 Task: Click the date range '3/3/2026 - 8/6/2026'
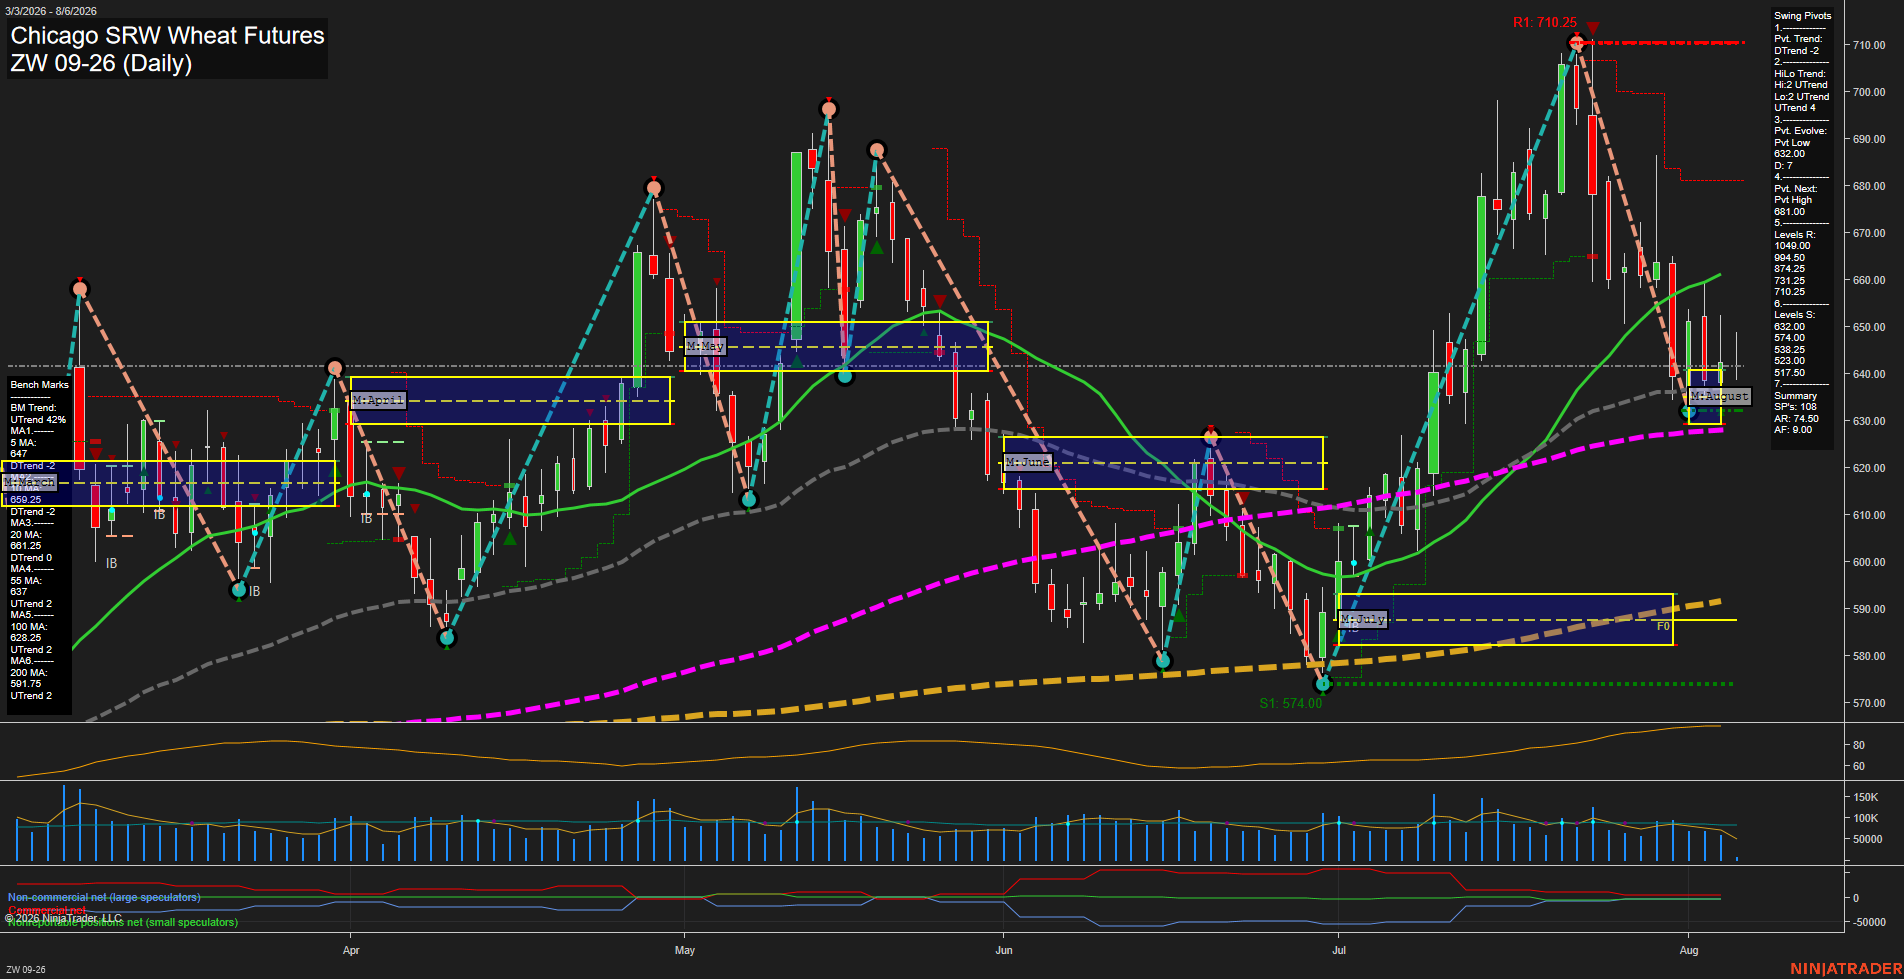[x=50, y=11]
